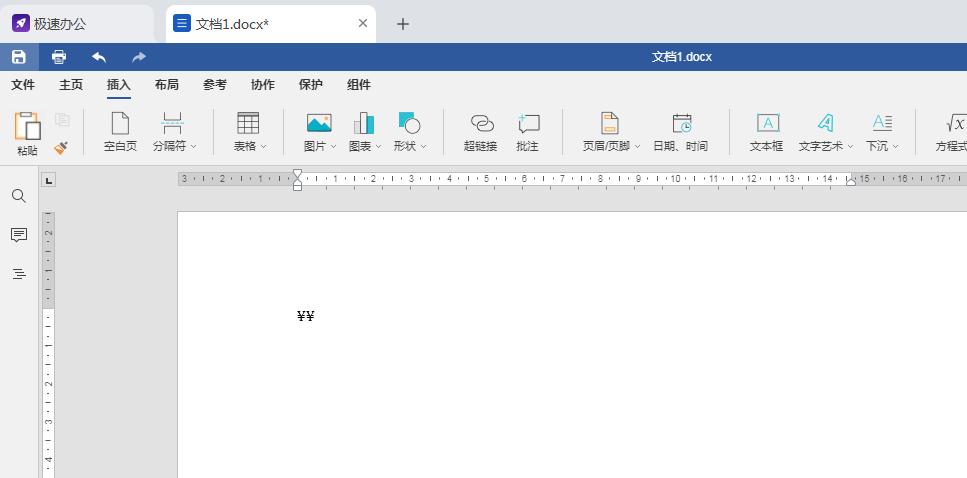Click the ¥¥ text in the document

tap(306, 316)
